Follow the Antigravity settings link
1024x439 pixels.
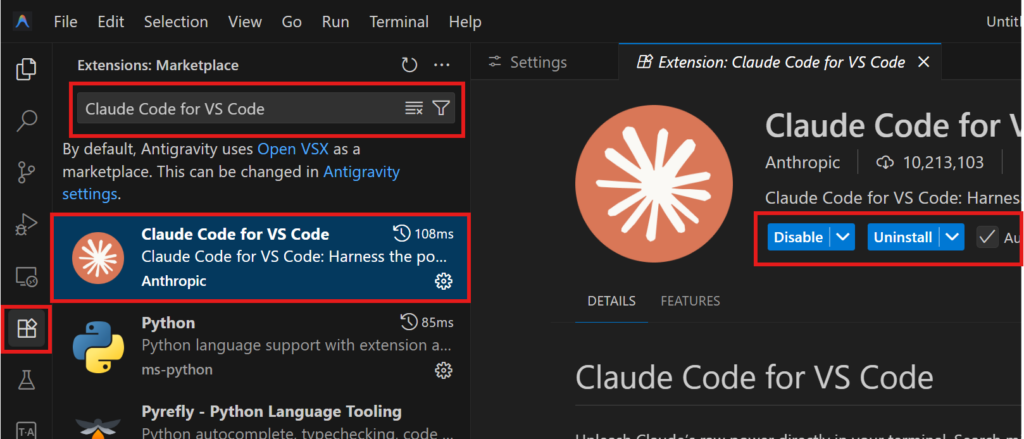[231, 183]
